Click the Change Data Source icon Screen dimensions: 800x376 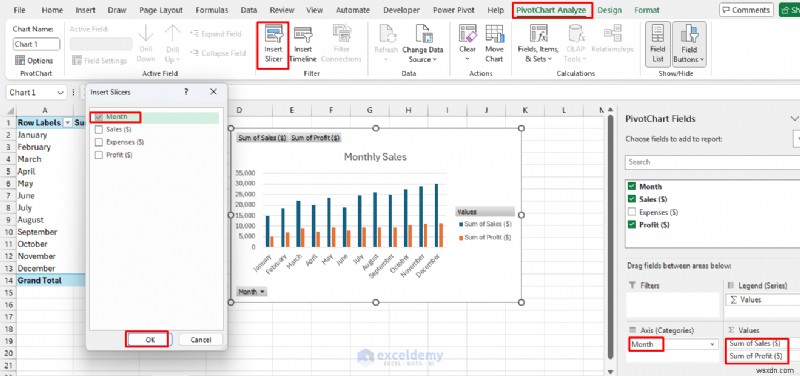click(423, 34)
